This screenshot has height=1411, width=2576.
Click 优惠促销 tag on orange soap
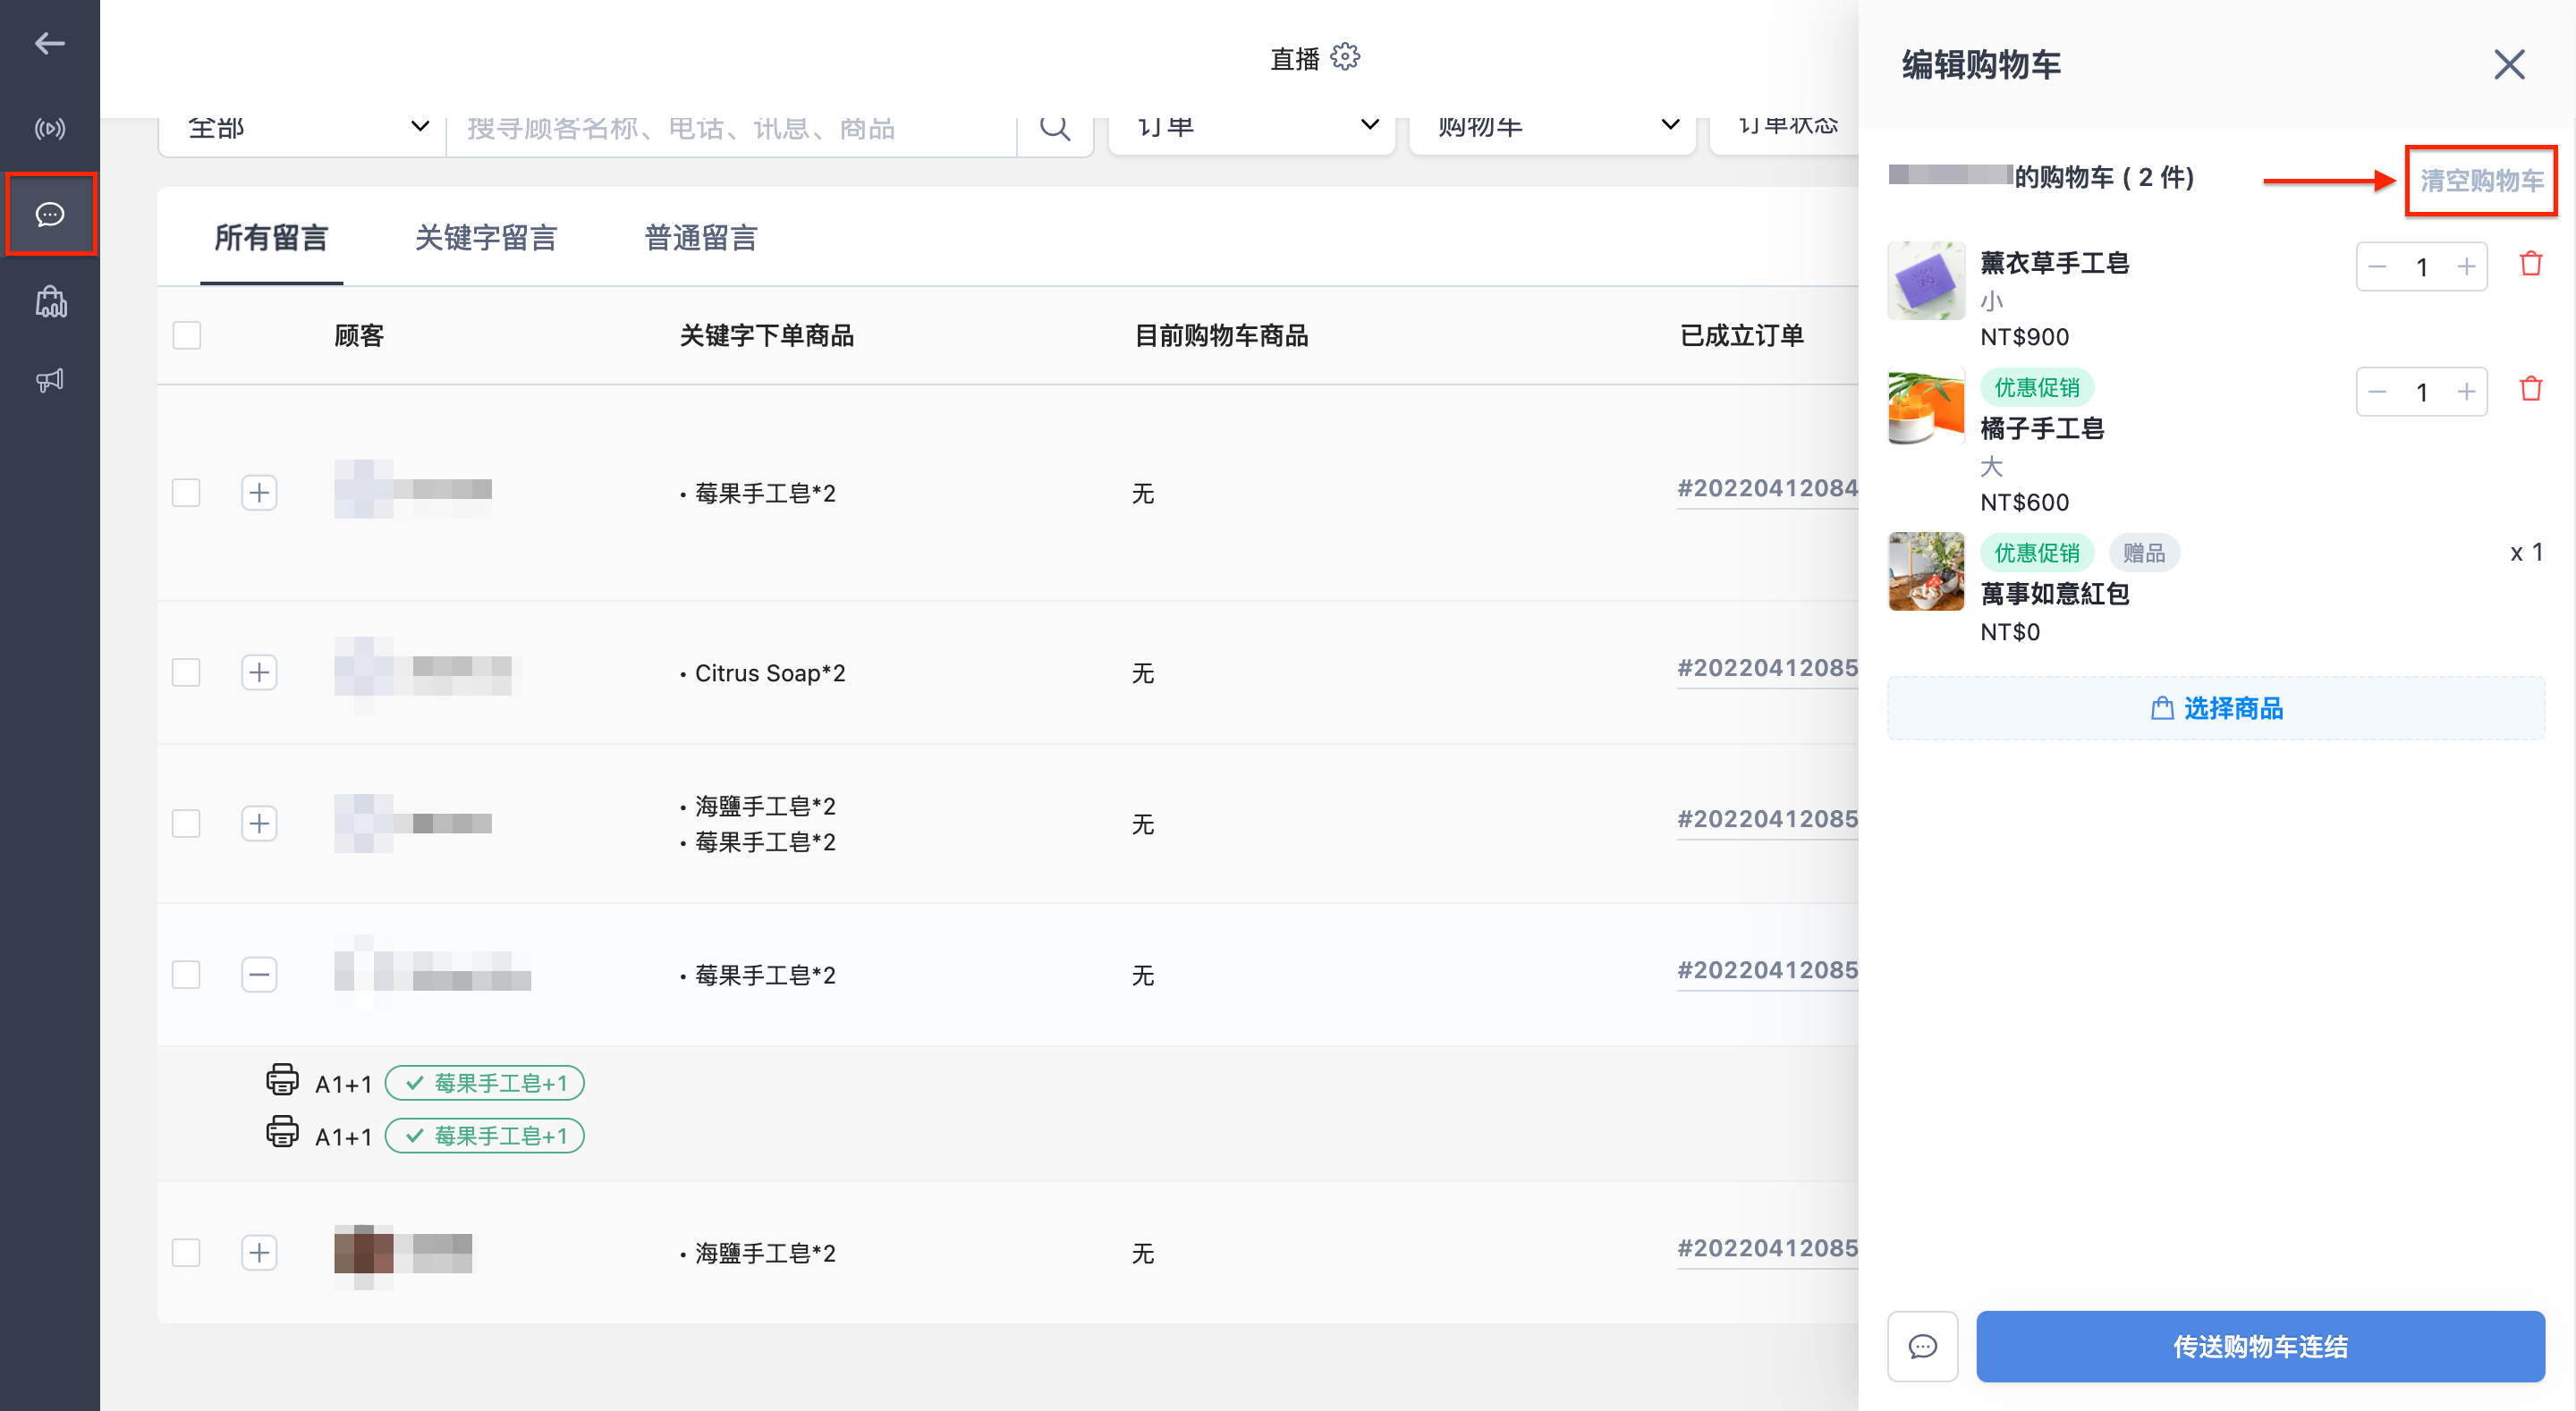point(2037,388)
